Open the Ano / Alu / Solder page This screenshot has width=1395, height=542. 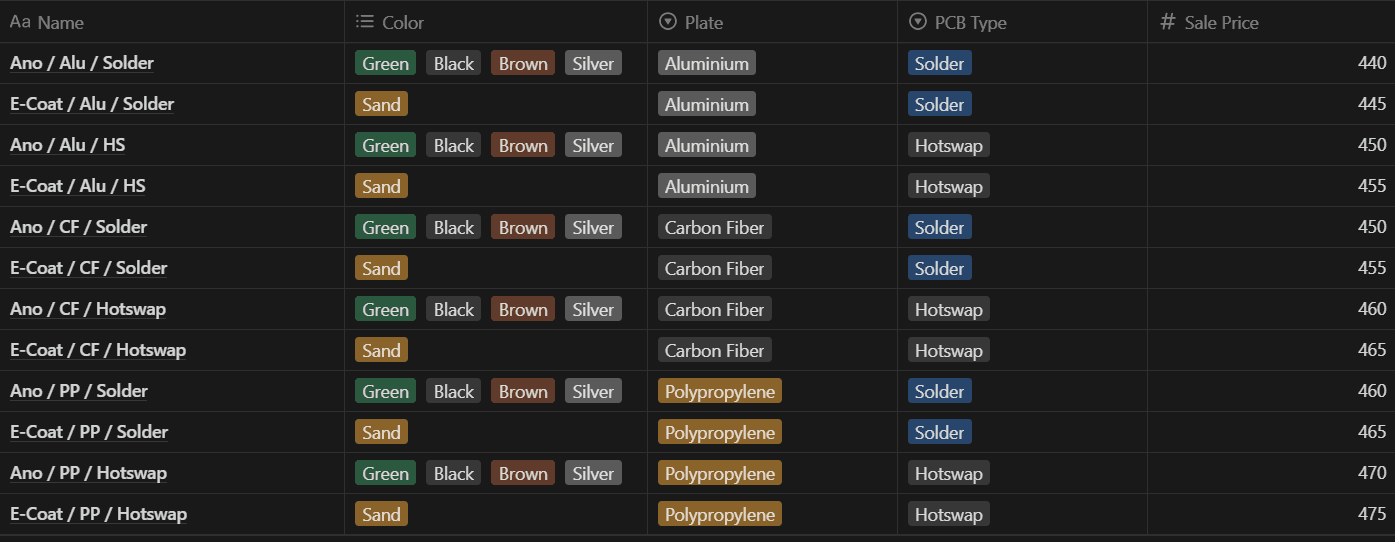[82, 63]
